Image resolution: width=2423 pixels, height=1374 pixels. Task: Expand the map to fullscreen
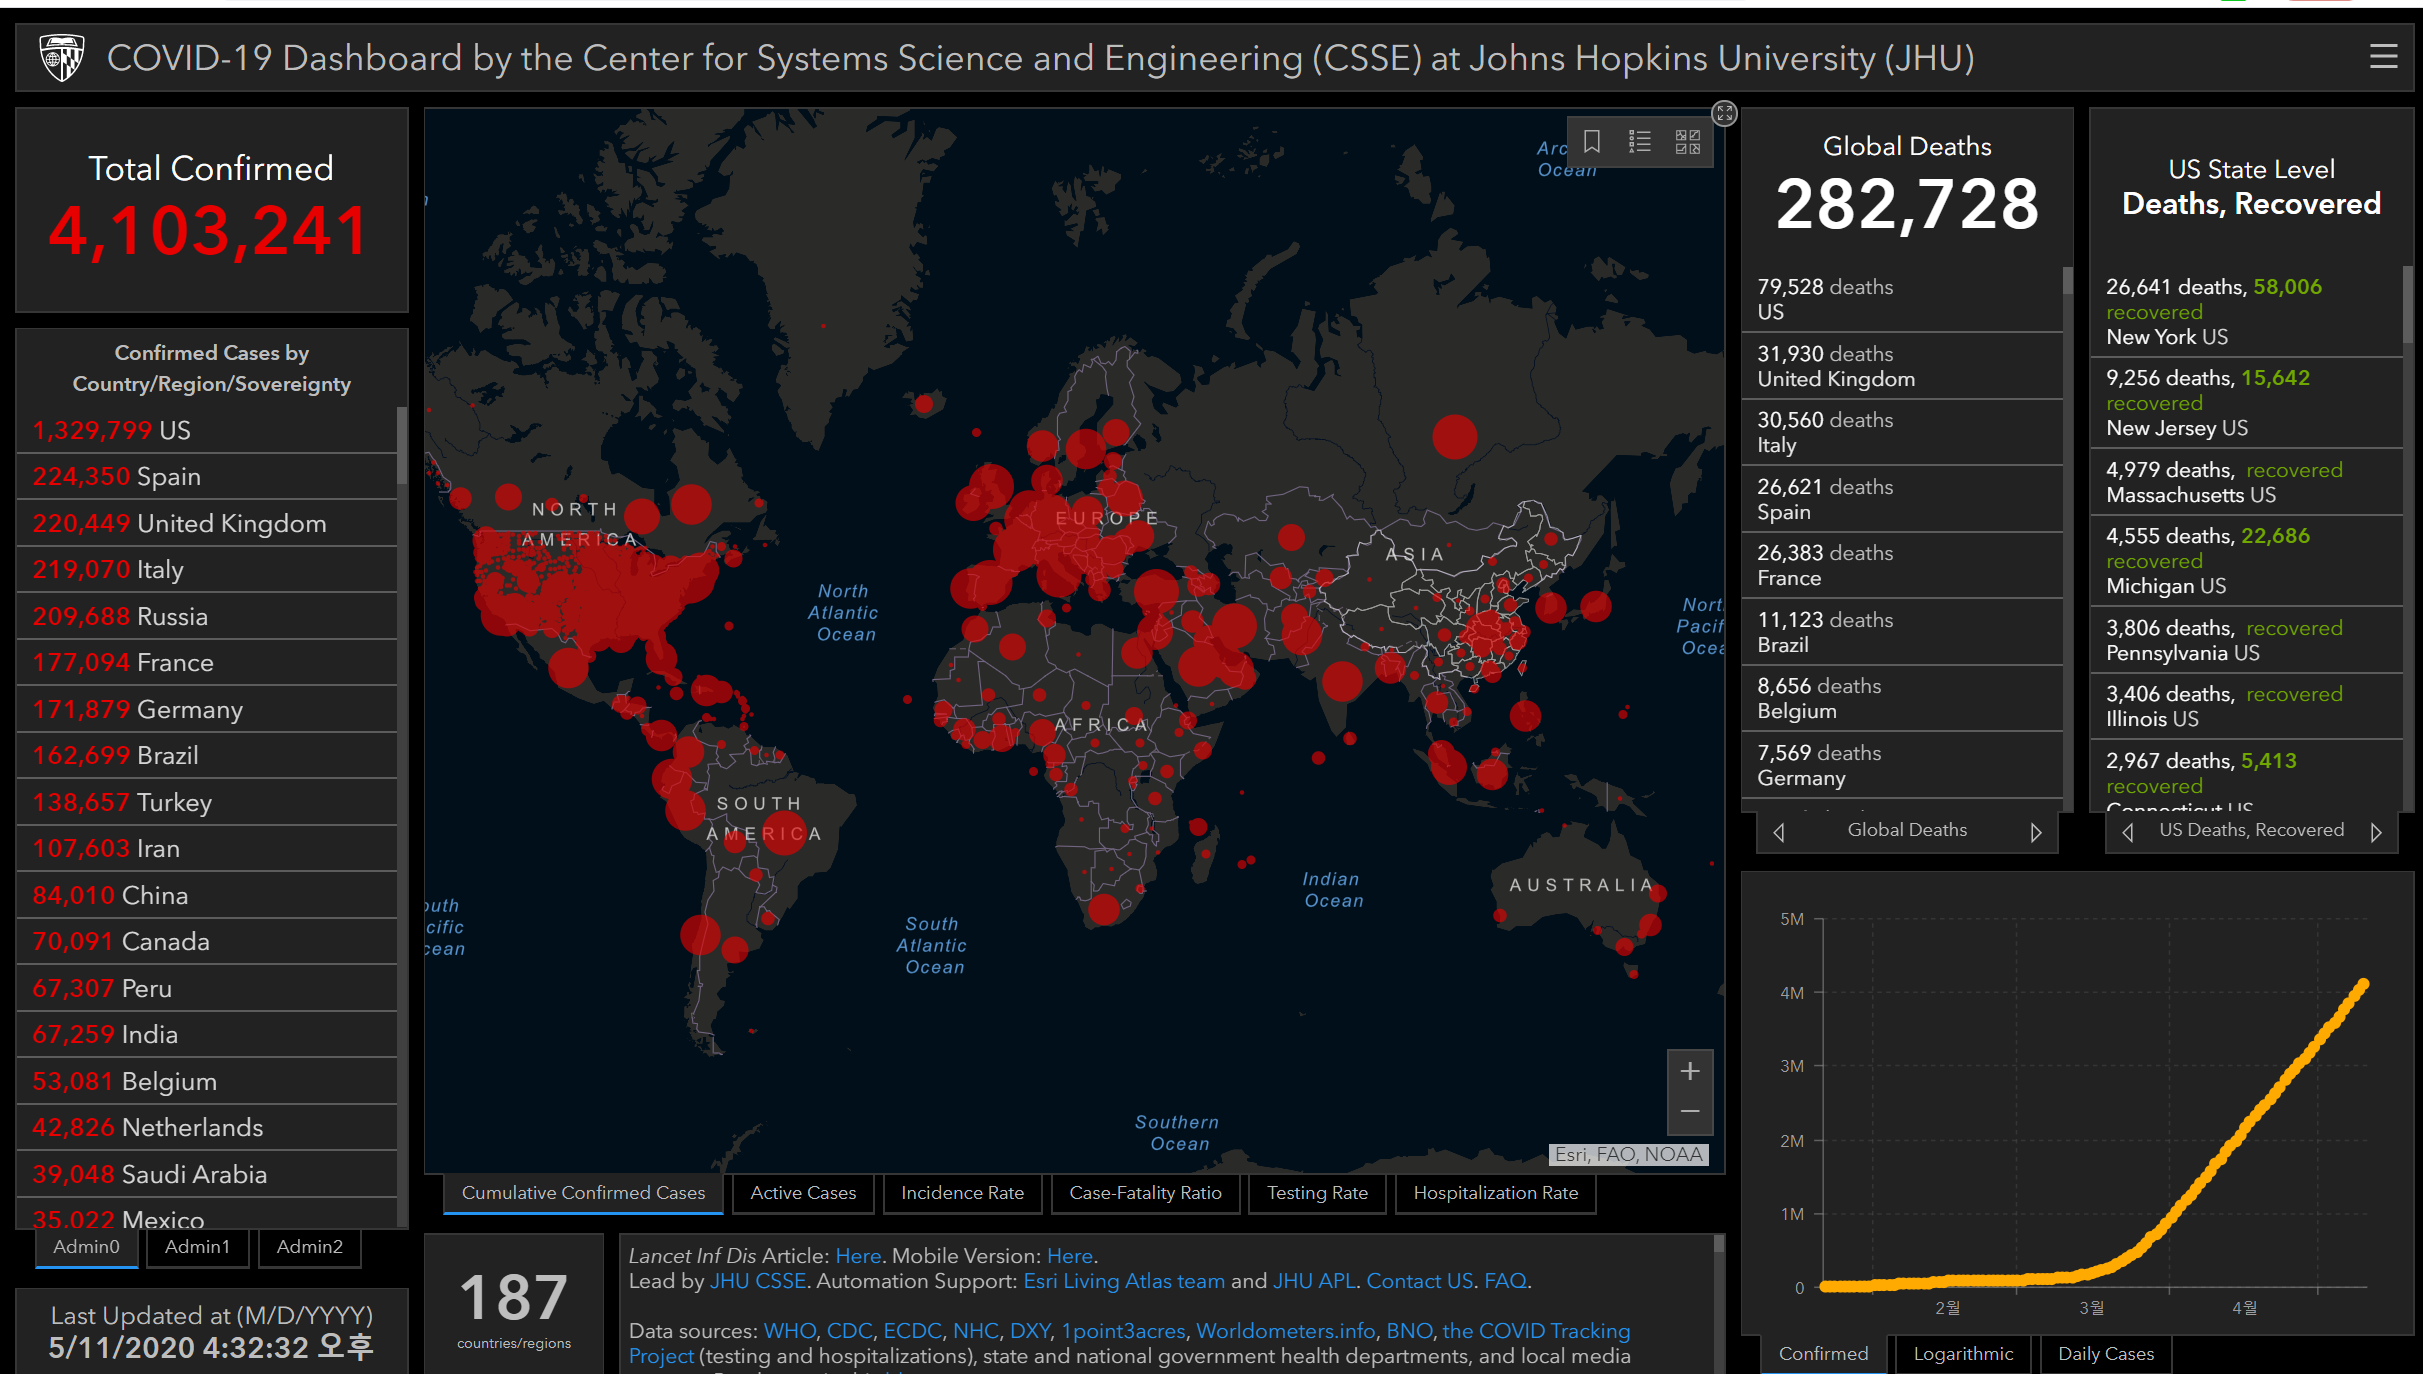click(1724, 113)
